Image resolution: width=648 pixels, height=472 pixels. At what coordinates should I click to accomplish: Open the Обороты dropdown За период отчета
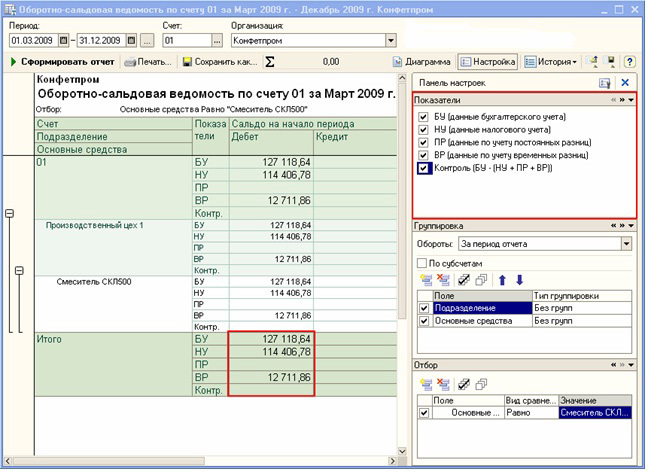(x=627, y=244)
